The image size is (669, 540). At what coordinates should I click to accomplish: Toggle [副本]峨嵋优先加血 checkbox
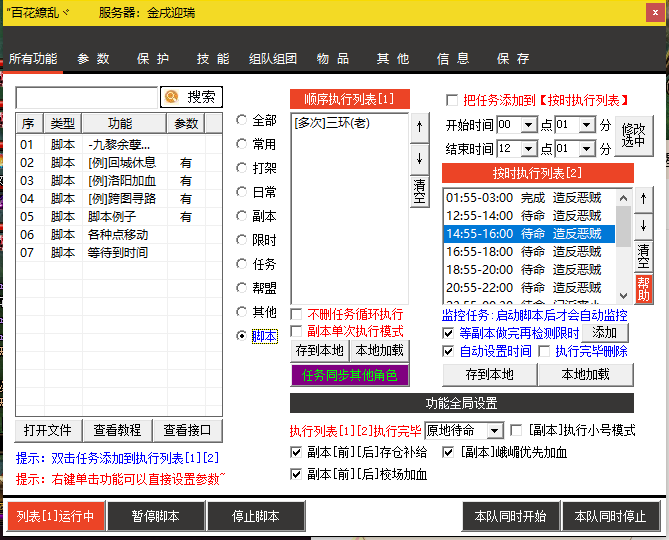pyautogui.click(x=448, y=452)
